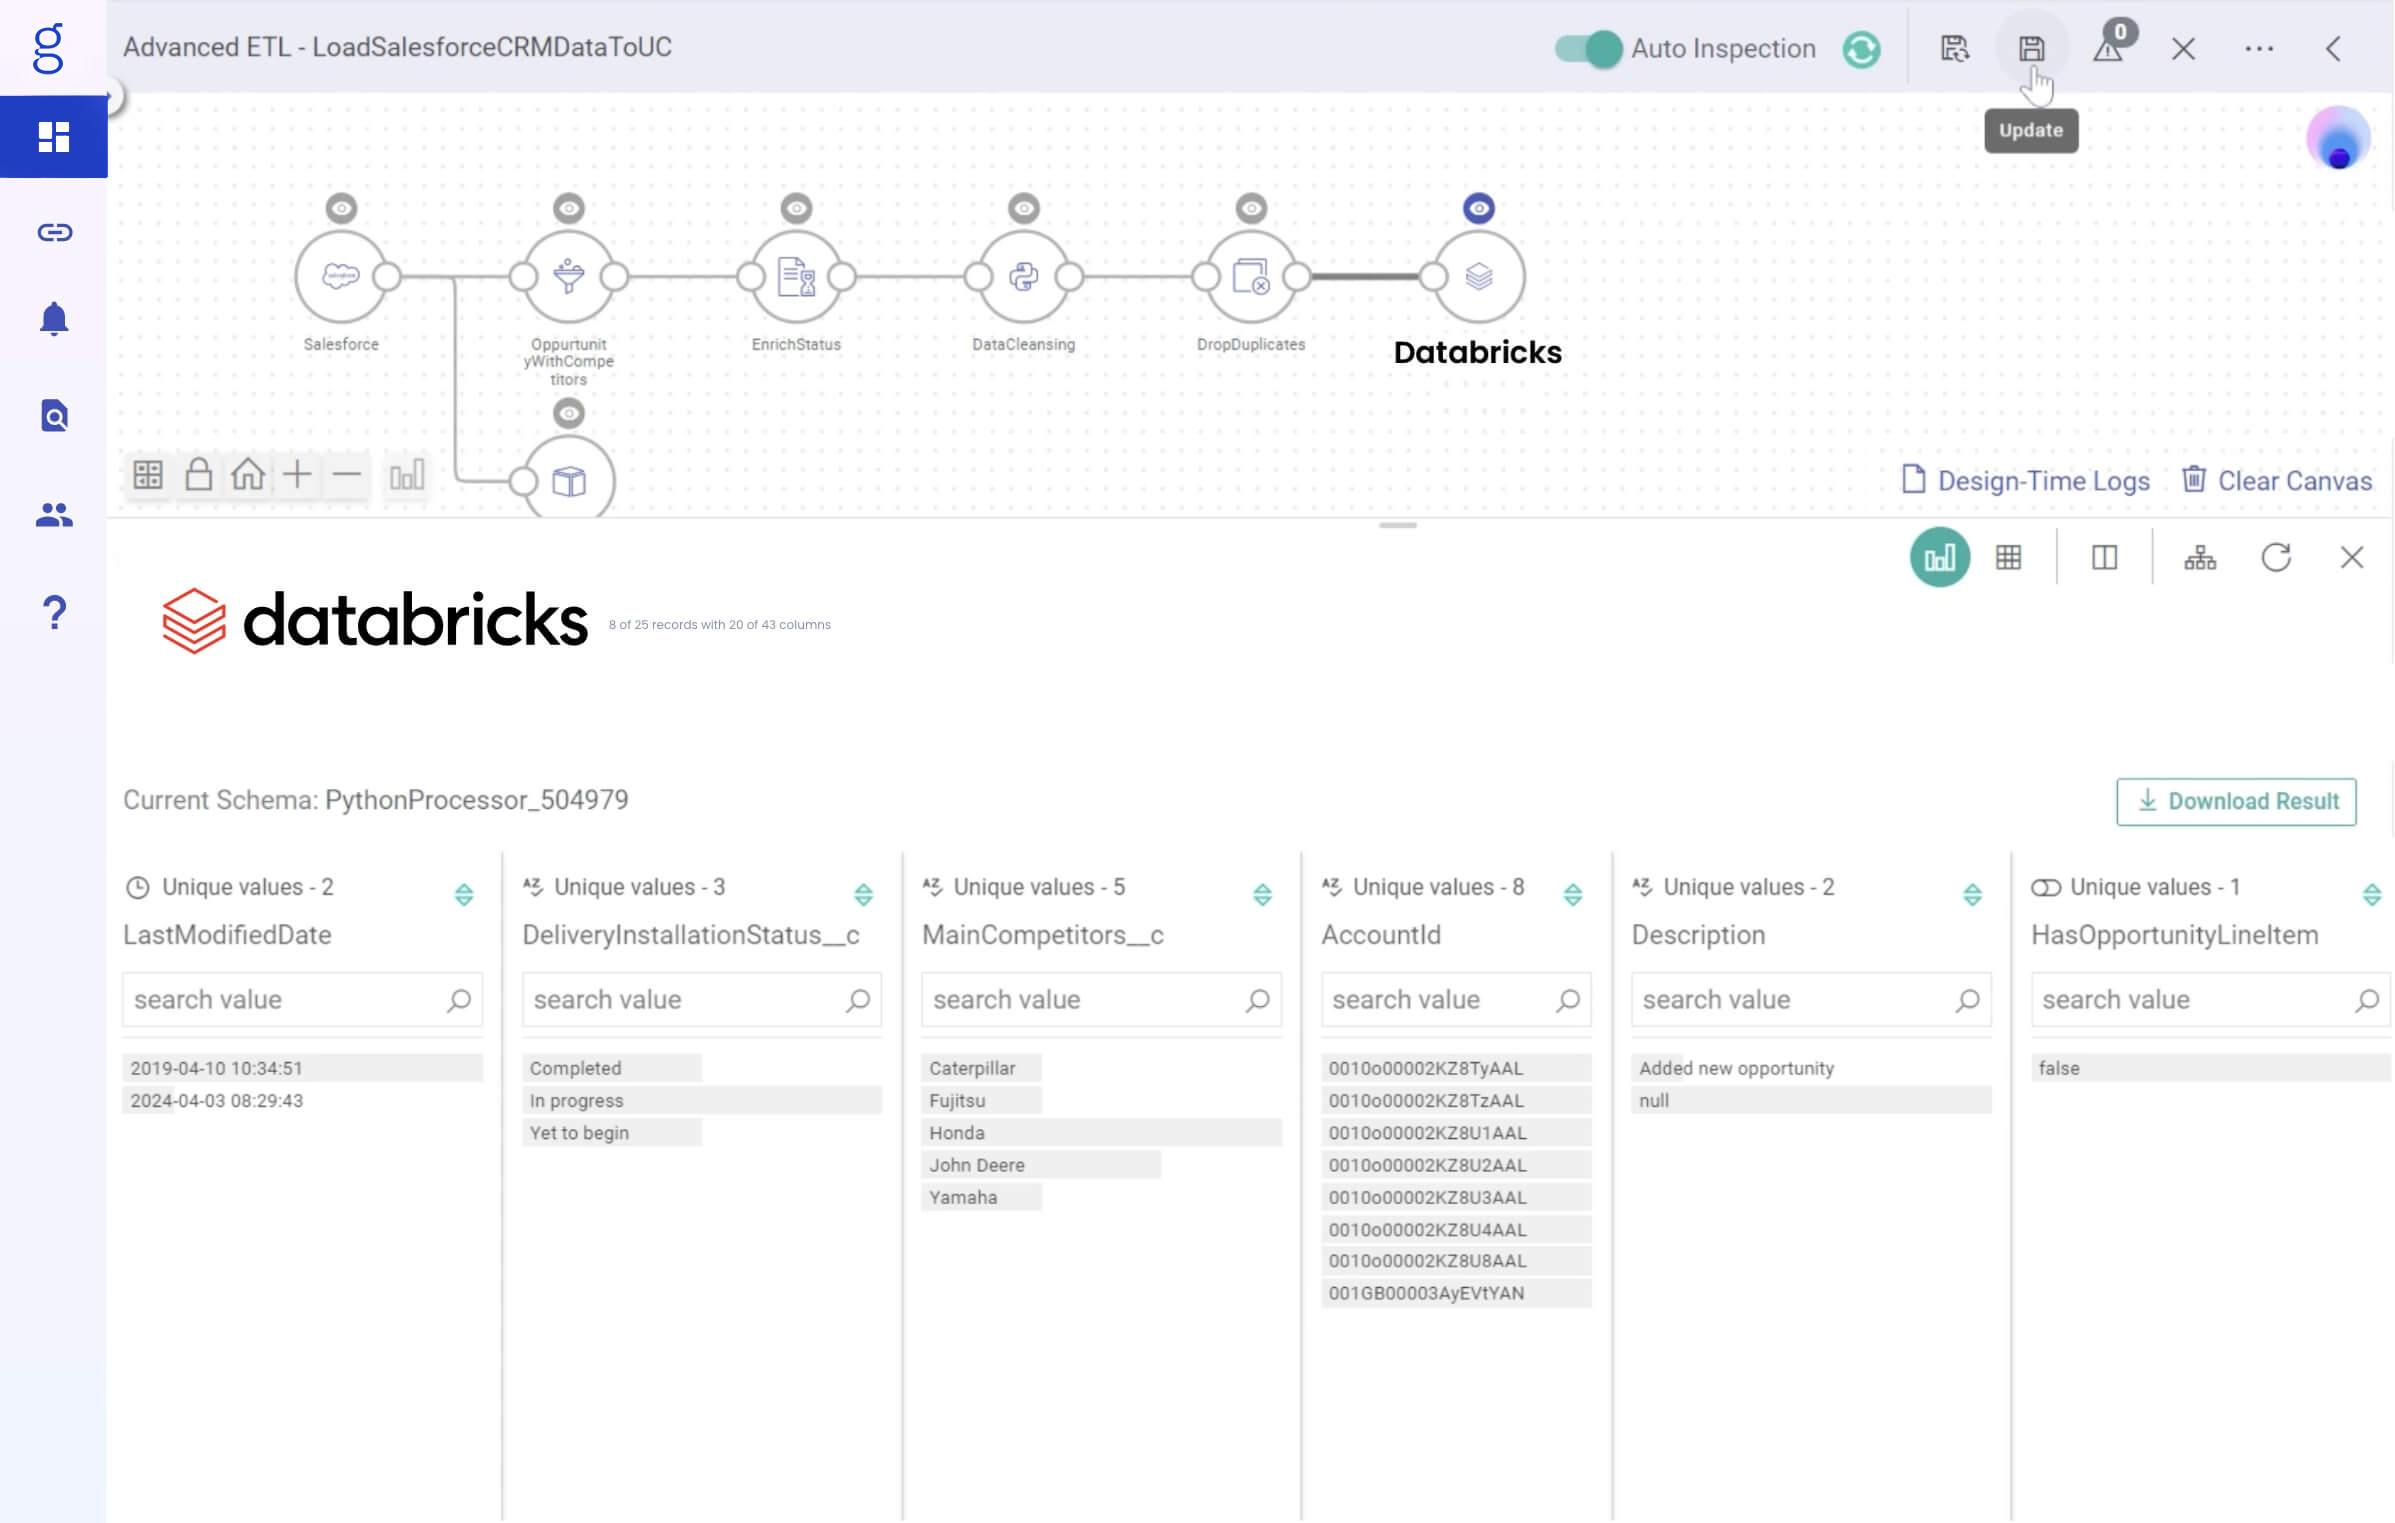Click the g logo in sidebar
The width and height of the screenshot is (2395, 1523).
click(48, 48)
